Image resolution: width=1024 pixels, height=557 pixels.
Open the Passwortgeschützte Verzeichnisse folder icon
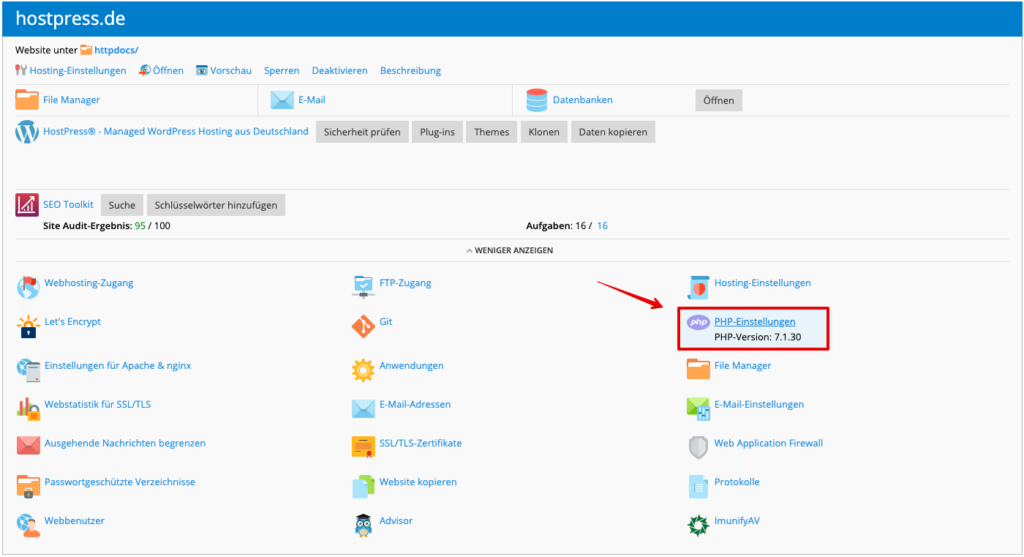(28, 486)
